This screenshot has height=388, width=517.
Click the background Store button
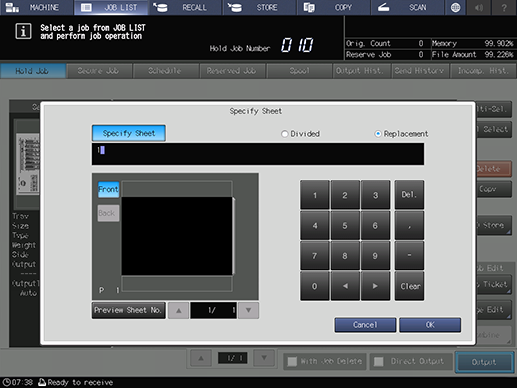pyautogui.click(x=494, y=226)
